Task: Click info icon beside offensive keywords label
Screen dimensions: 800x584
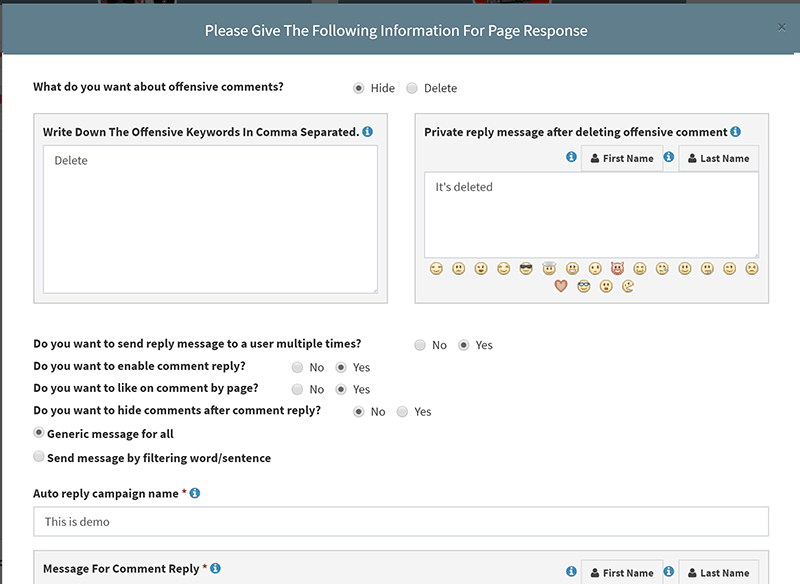Action: click(367, 132)
